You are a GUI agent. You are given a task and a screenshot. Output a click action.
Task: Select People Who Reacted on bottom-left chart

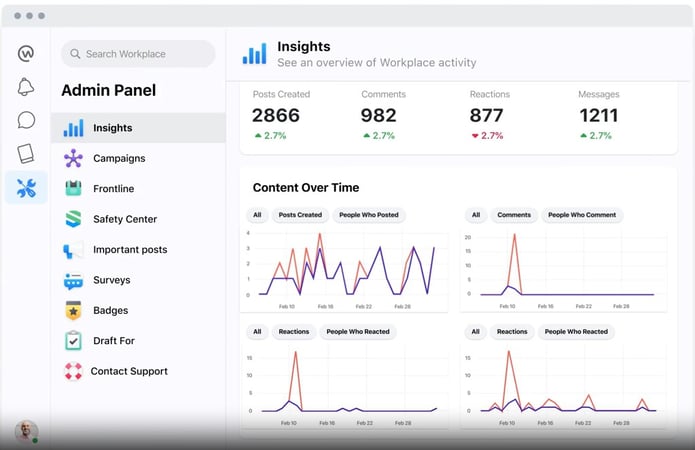(358, 332)
